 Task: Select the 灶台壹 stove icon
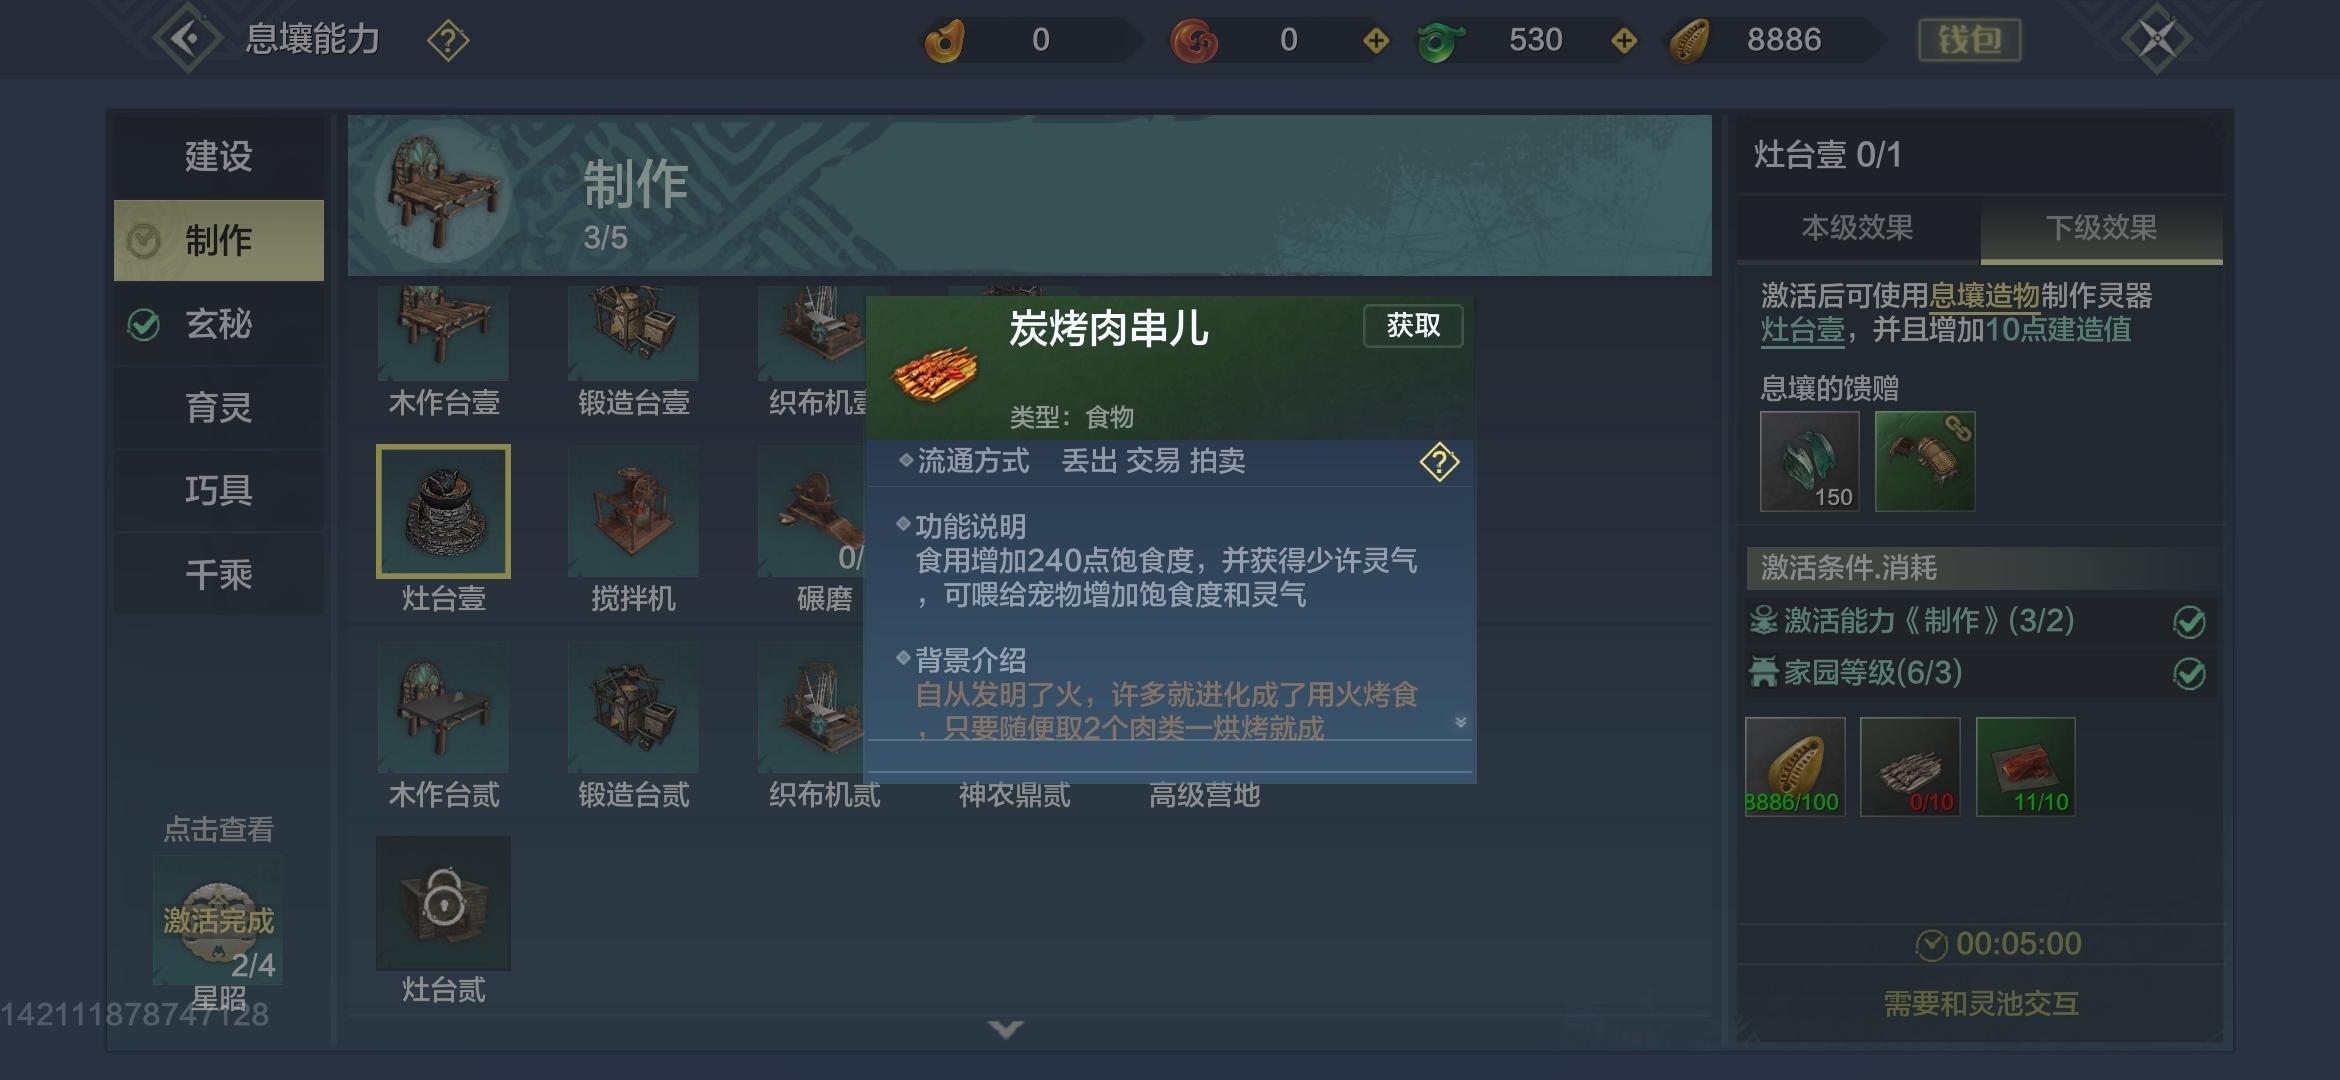tap(443, 511)
